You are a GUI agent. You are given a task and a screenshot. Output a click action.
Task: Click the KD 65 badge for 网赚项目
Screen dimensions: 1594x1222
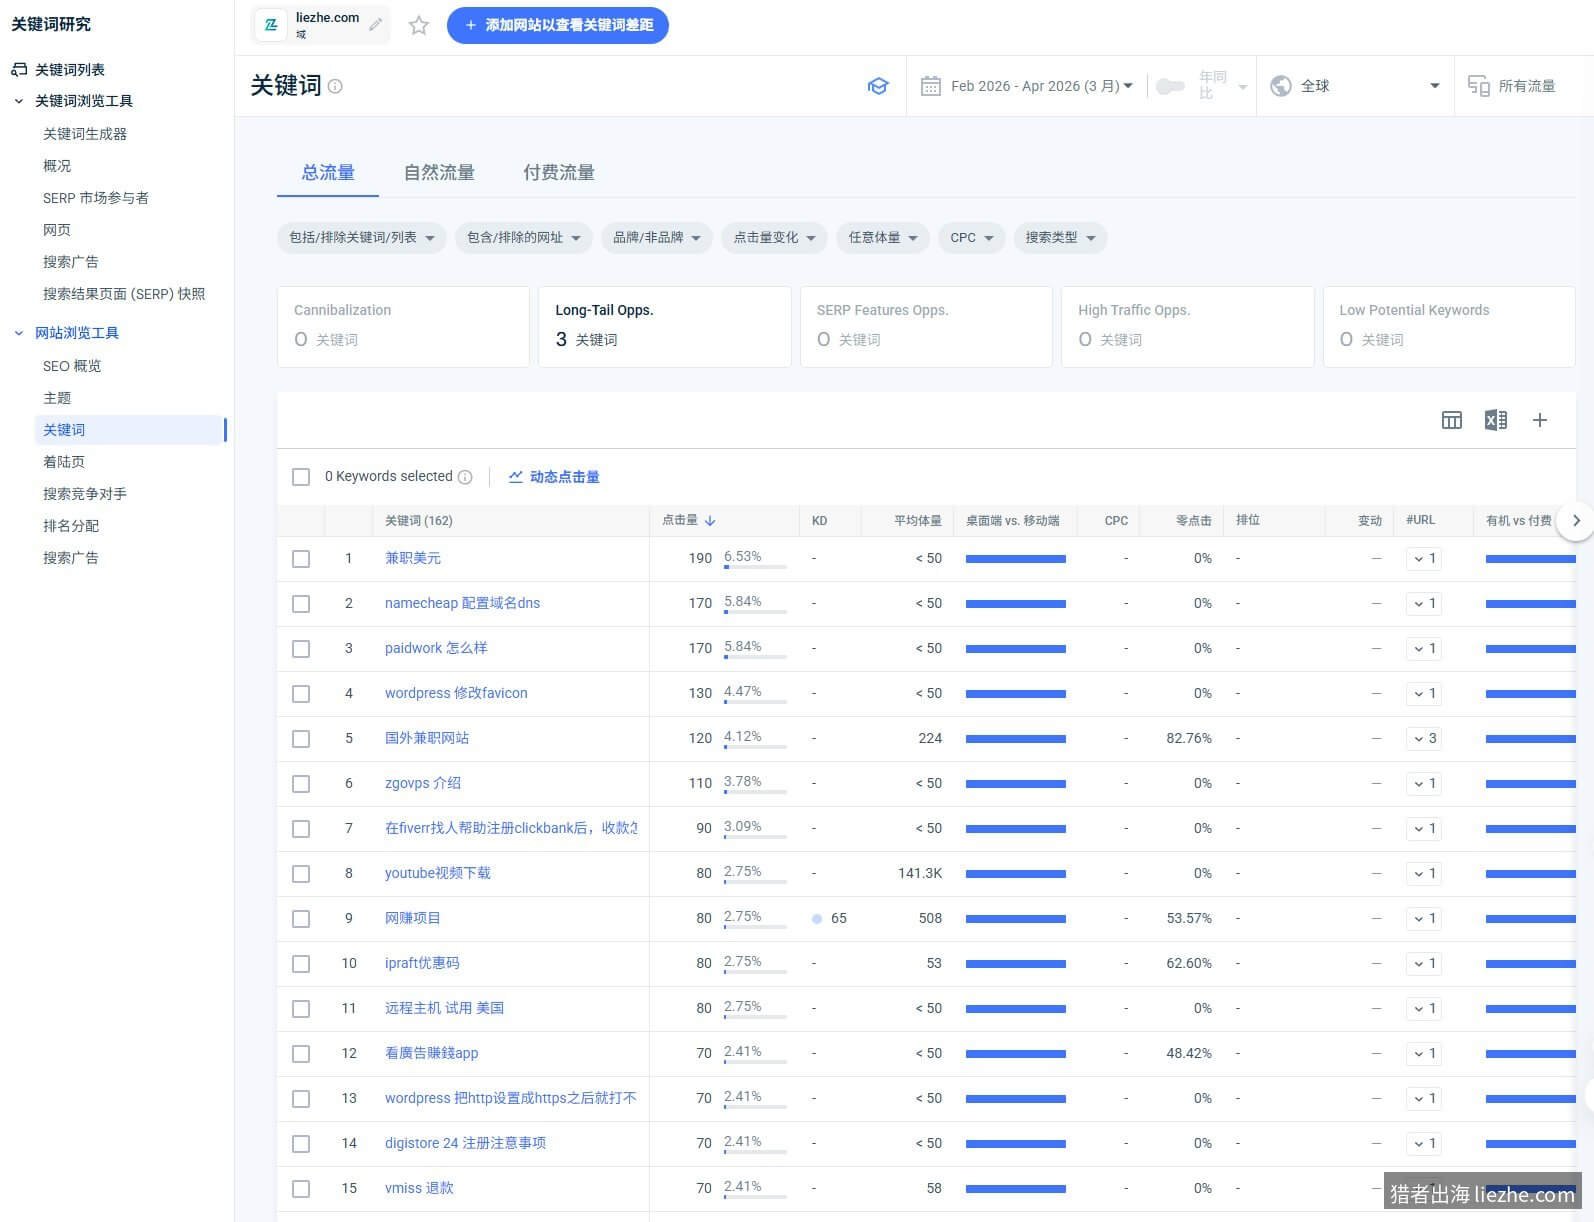[830, 918]
